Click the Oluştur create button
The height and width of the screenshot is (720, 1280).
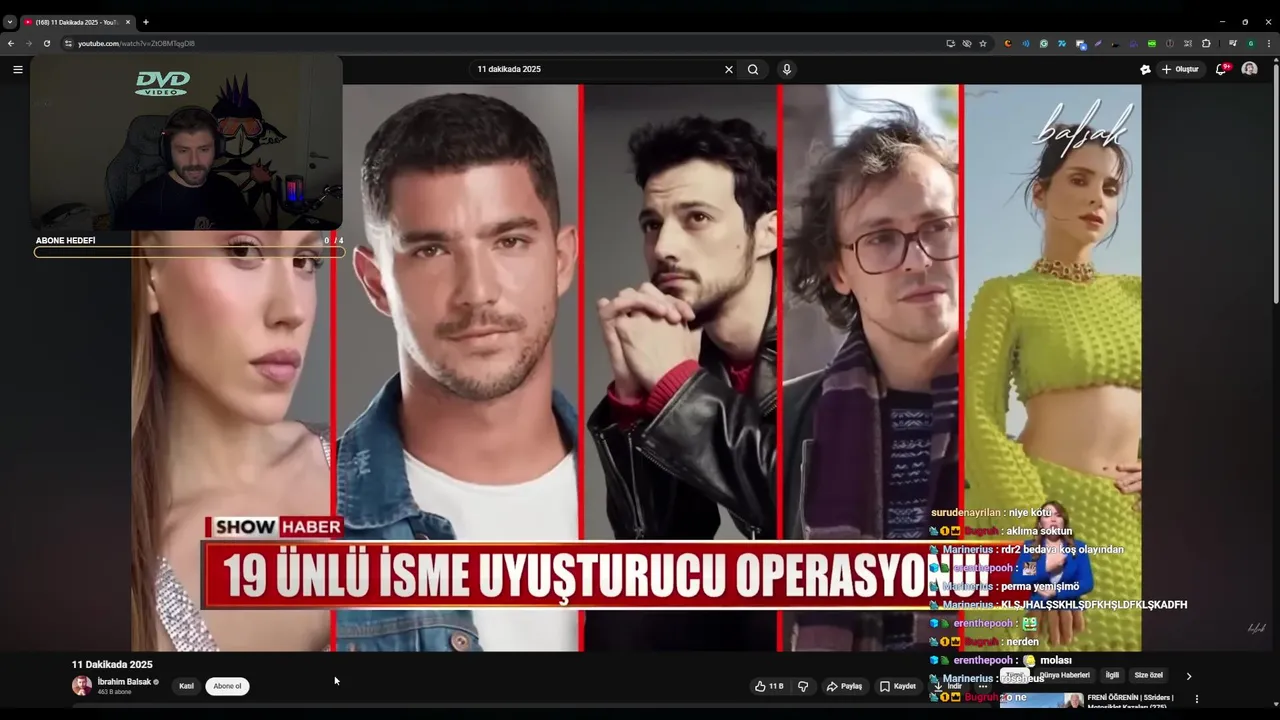pyautogui.click(x=1181, y=69)
